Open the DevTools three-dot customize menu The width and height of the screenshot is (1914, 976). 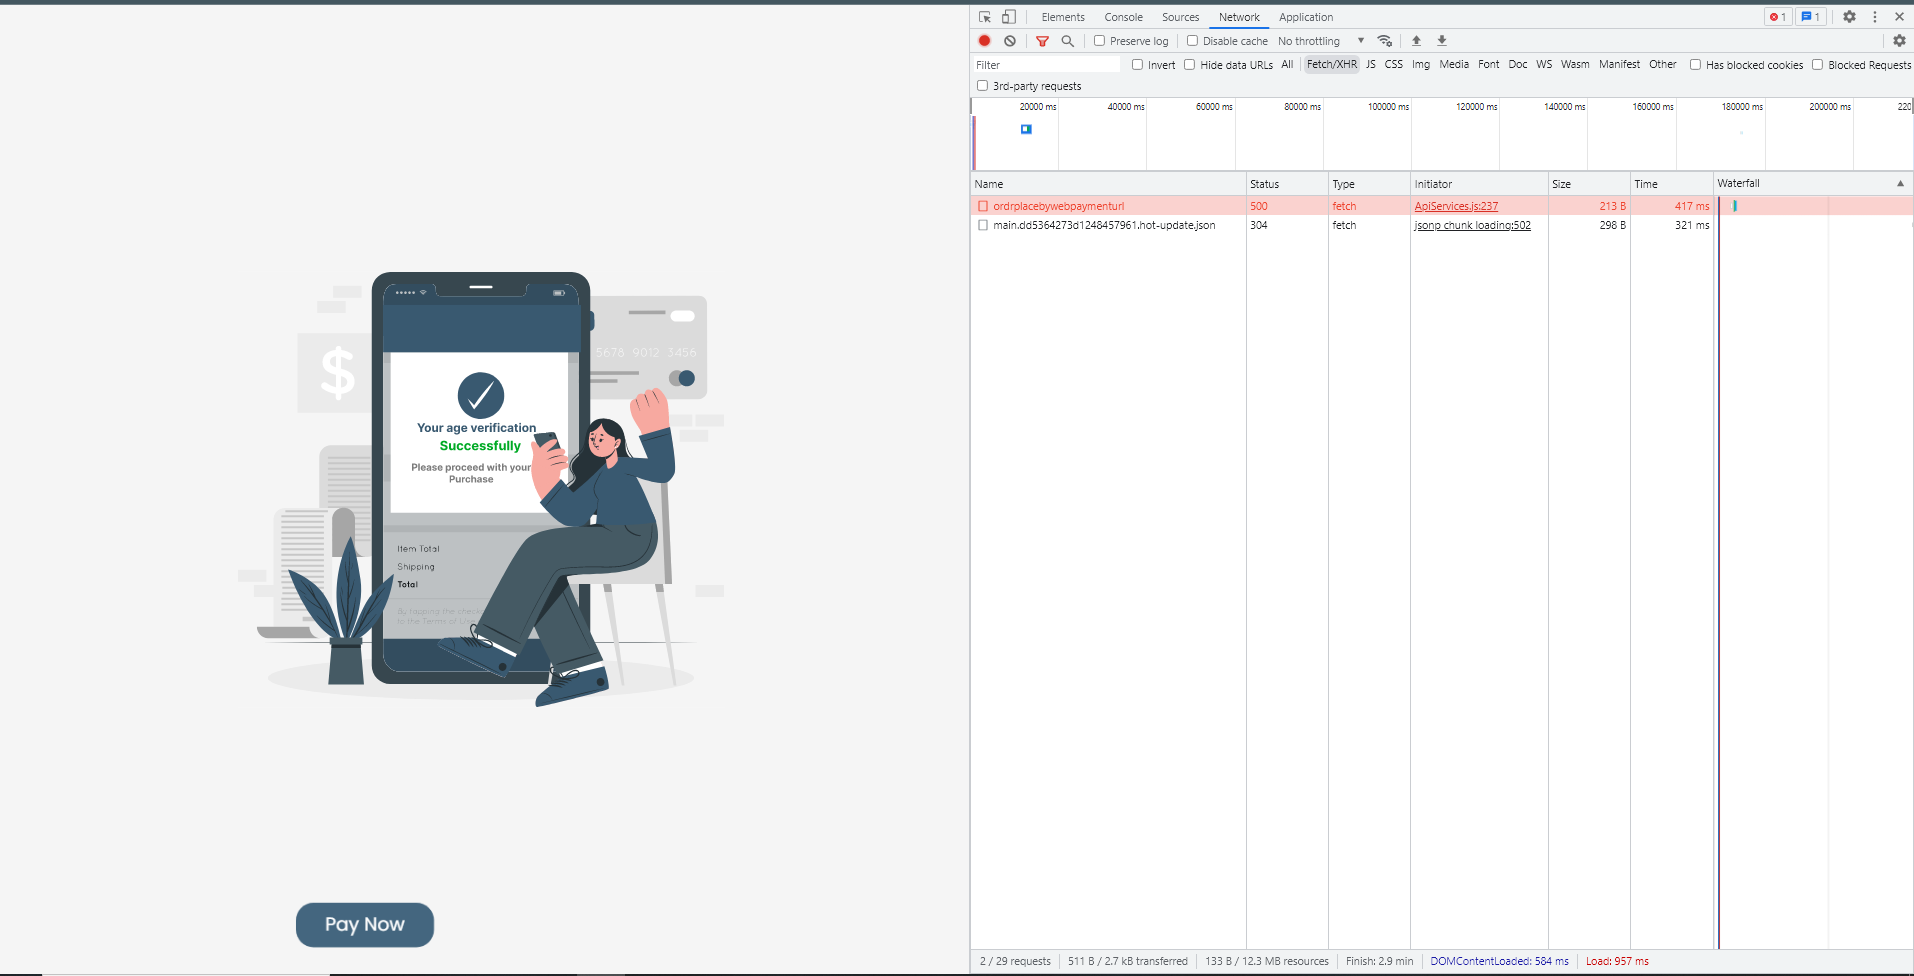1875,17
